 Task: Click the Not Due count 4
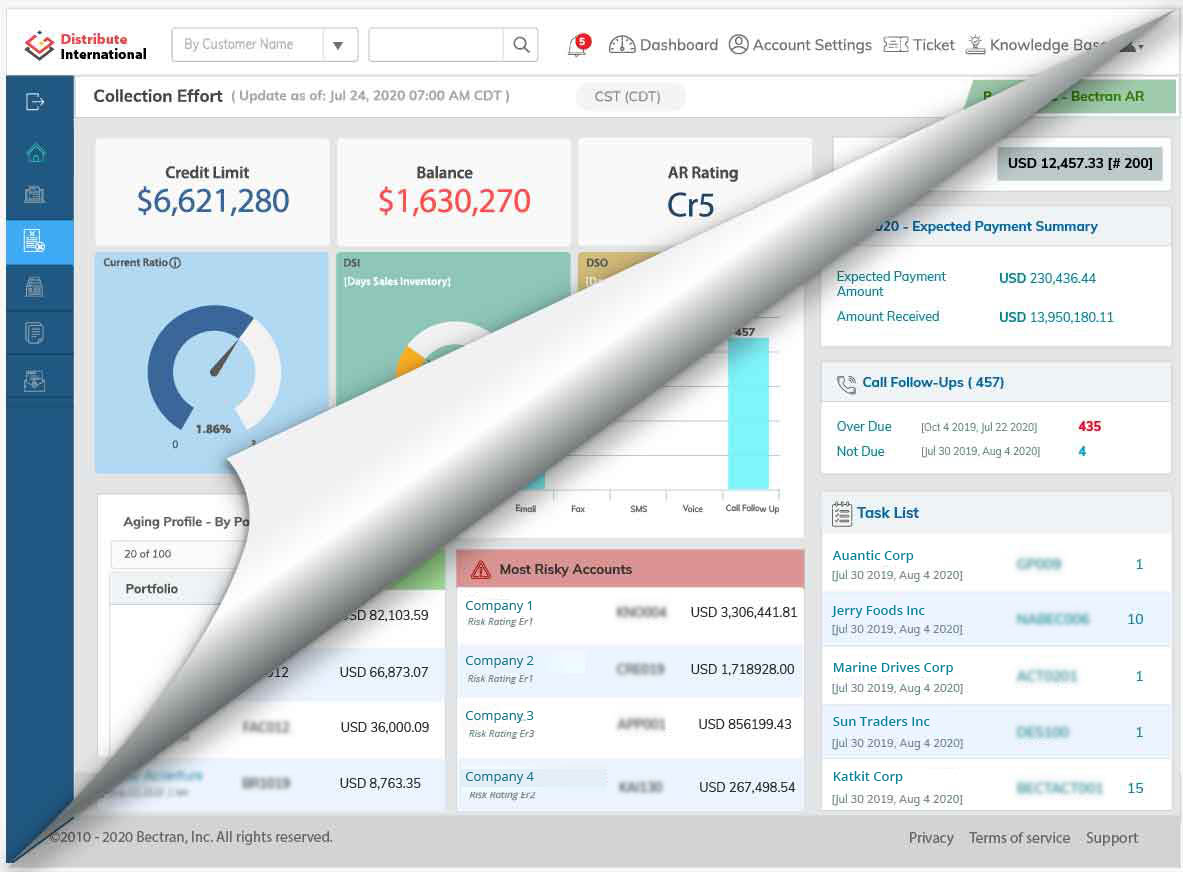(1082, 451)
